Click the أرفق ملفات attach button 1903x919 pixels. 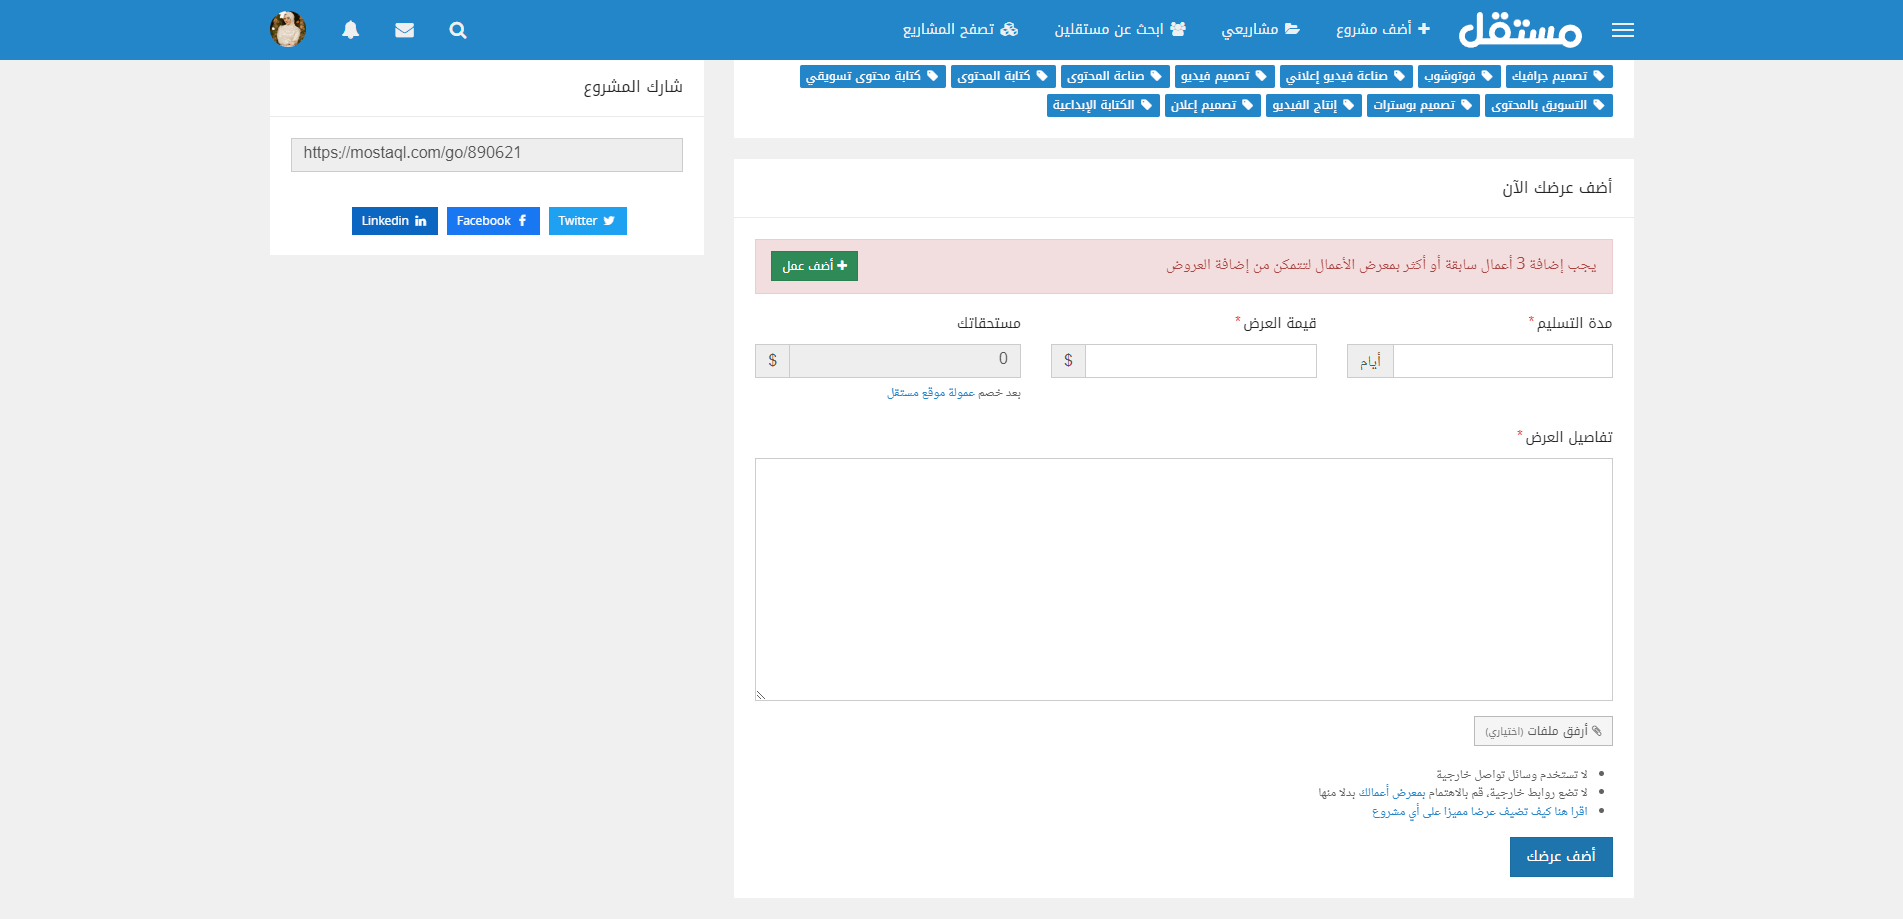click(x=1543, y=731)
